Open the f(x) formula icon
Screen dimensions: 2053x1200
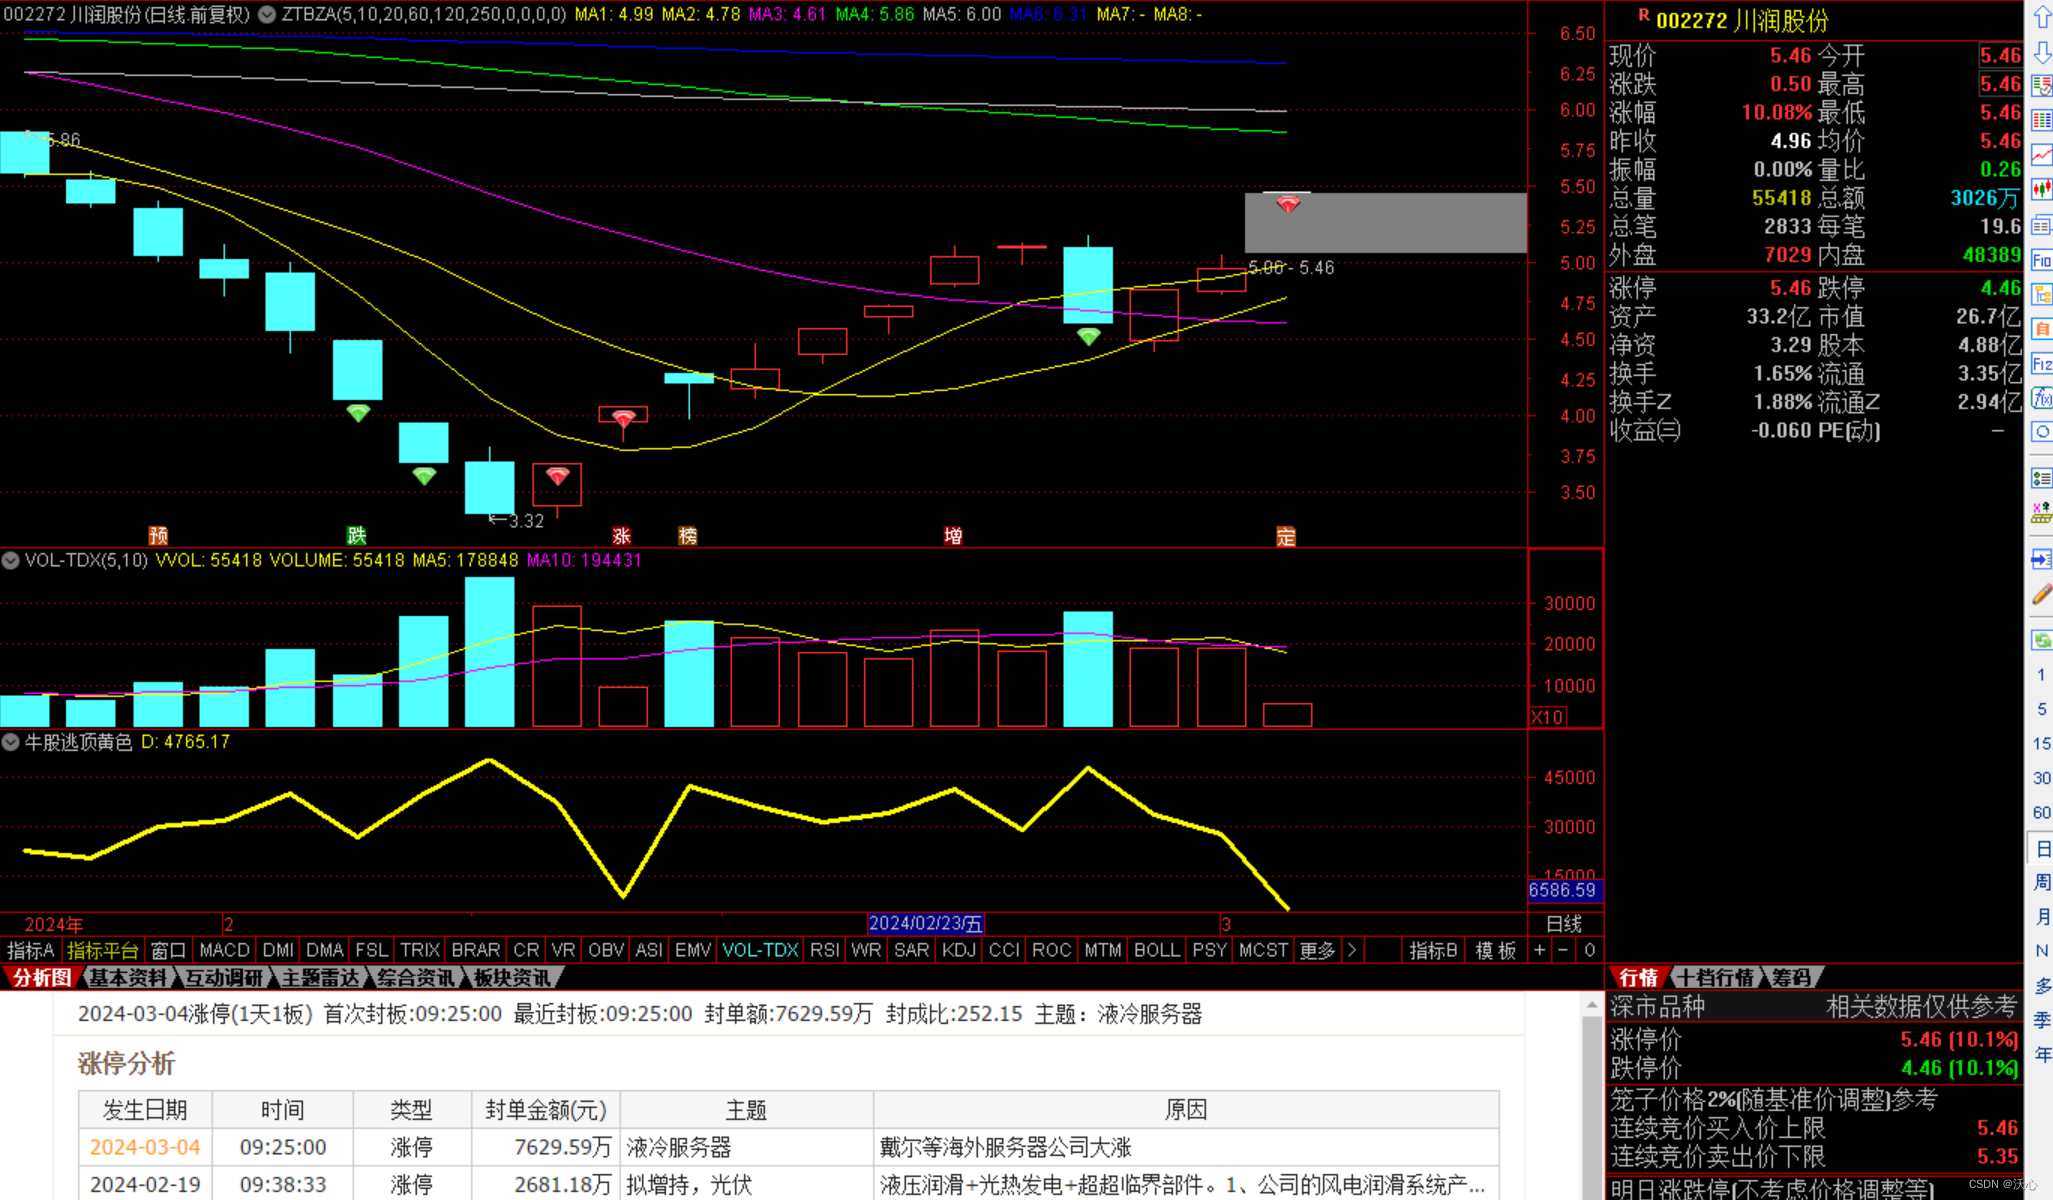(x=2041, y=398)
